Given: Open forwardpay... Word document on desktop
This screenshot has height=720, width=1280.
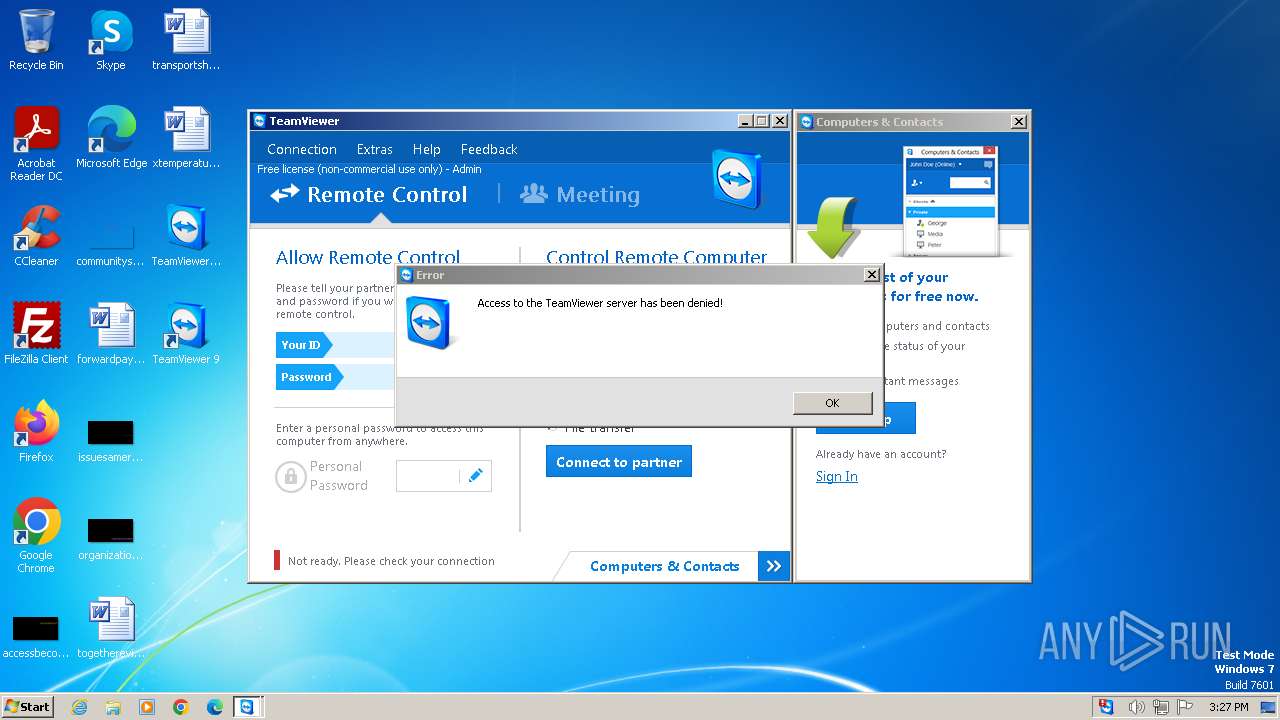Looking at the screenshot, I should click(111, 335).
